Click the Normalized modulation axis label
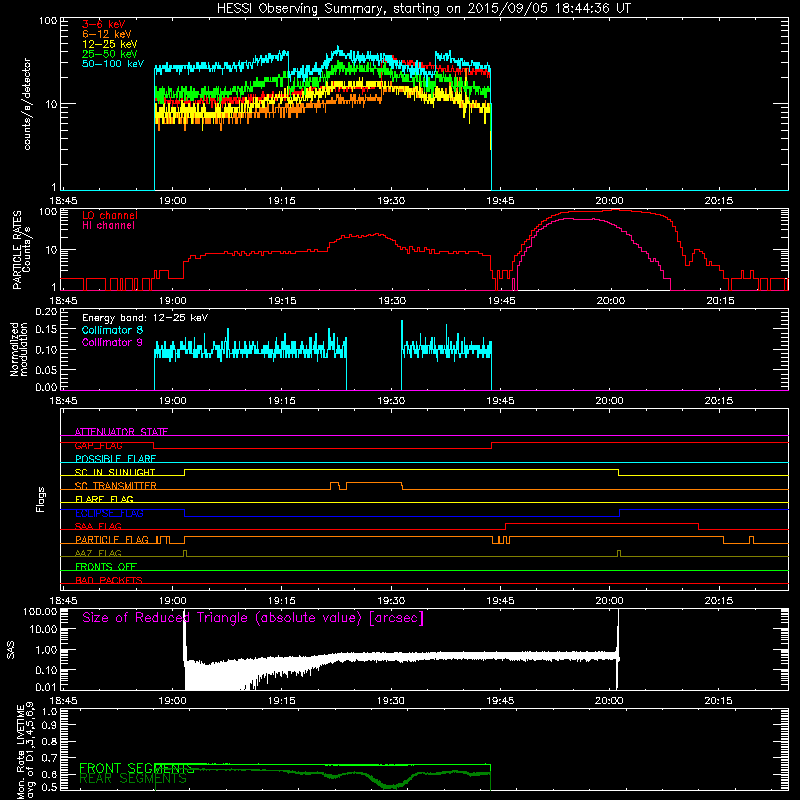Viewport: 800px width, 800px height. pyautogui.click(x=19, y=349)
